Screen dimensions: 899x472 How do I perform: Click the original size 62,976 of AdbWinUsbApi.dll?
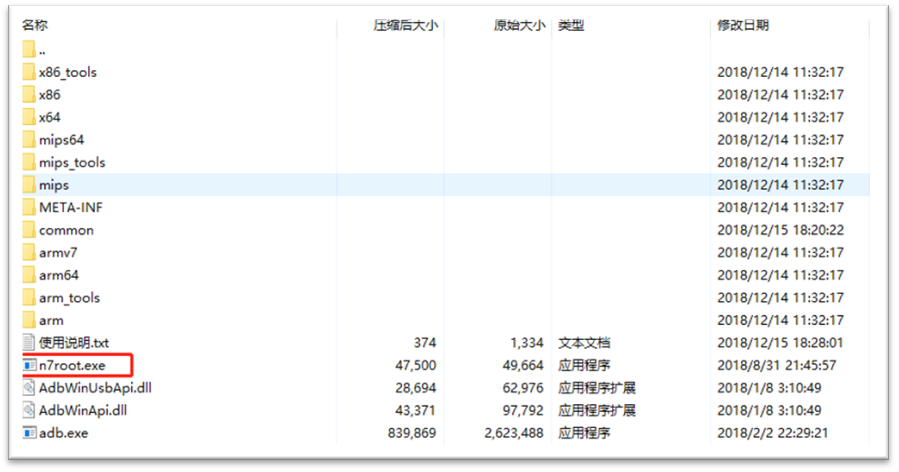coord(523,388)
